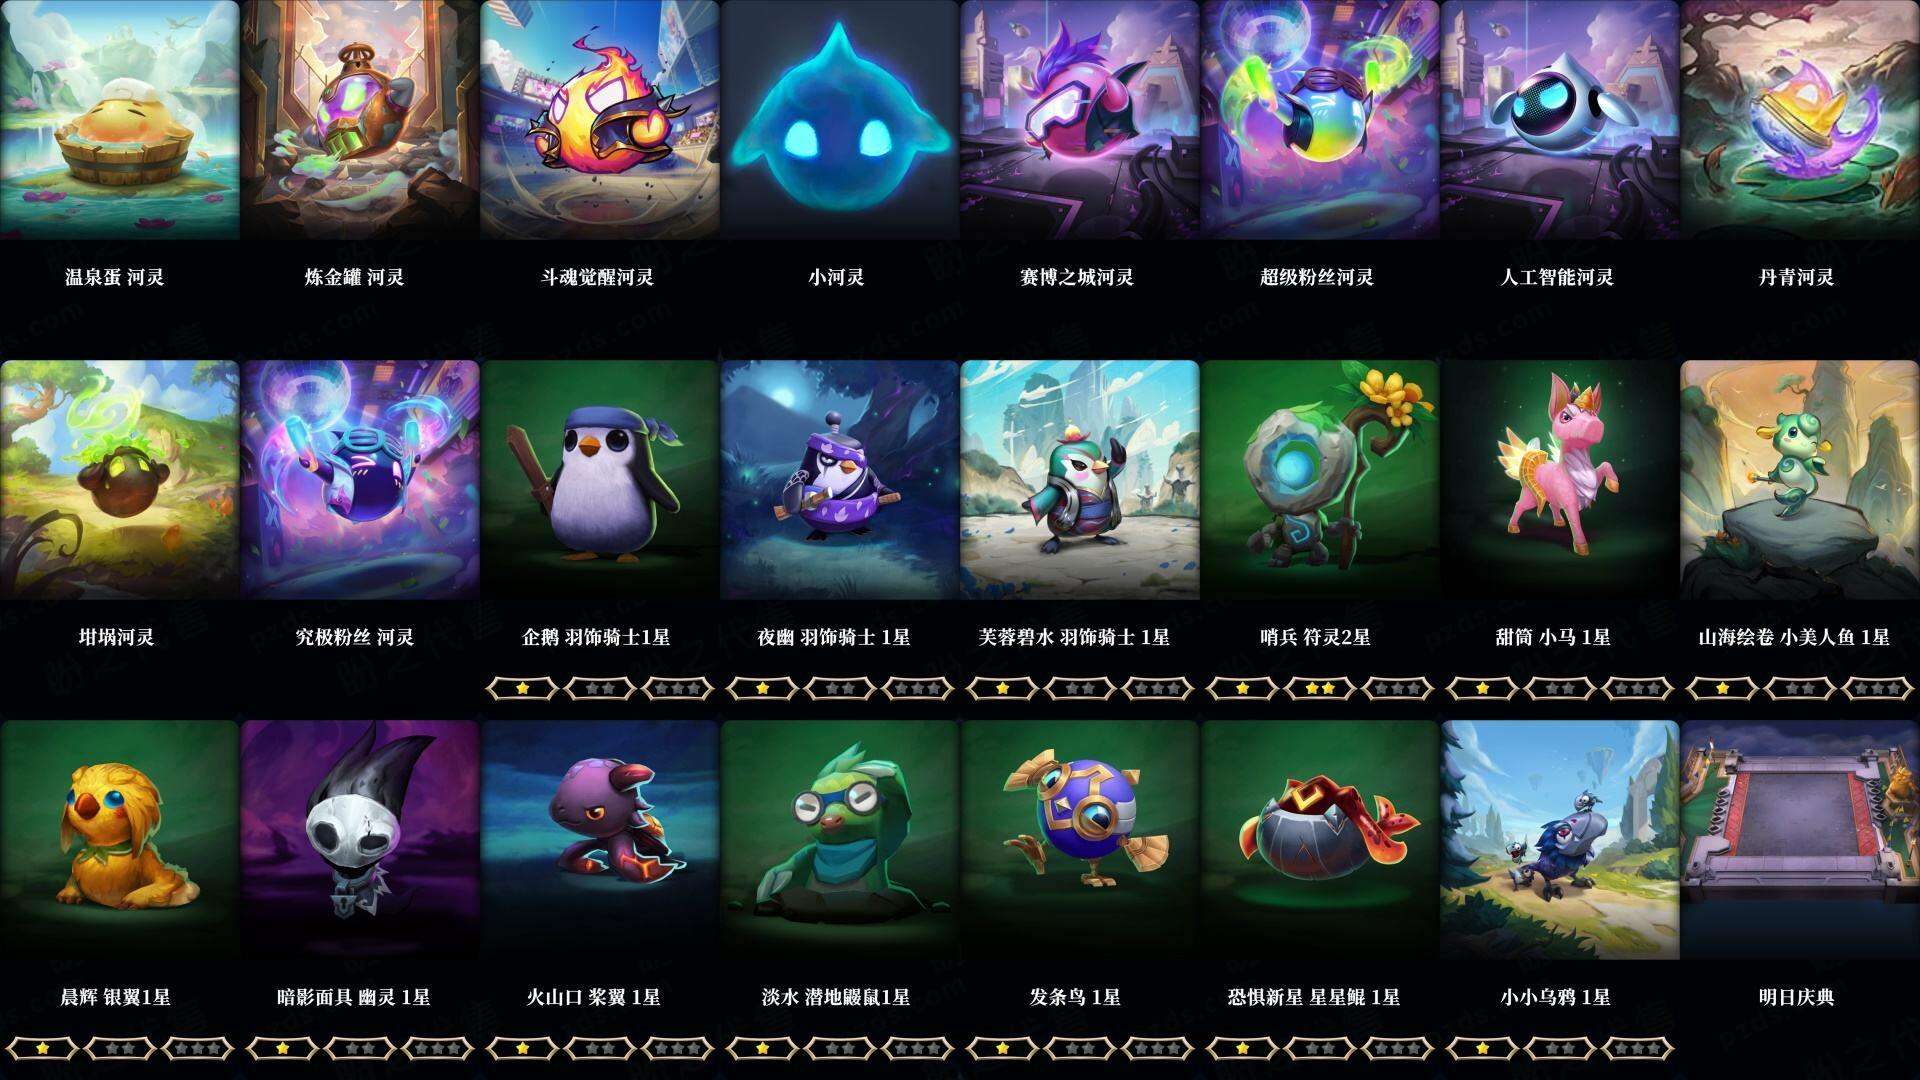Open the 明日庆典 arena thumbnail
This screenshot has height=1080, width=1920.
1800,840
